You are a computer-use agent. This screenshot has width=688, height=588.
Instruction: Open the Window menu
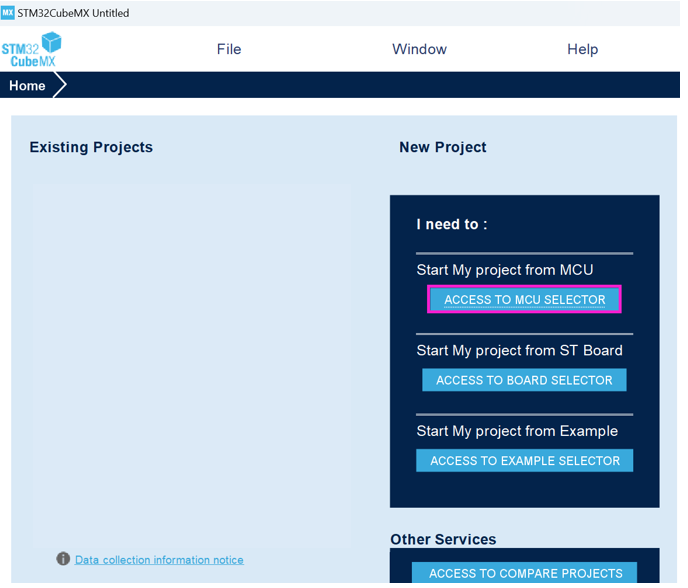coord(419,49)
